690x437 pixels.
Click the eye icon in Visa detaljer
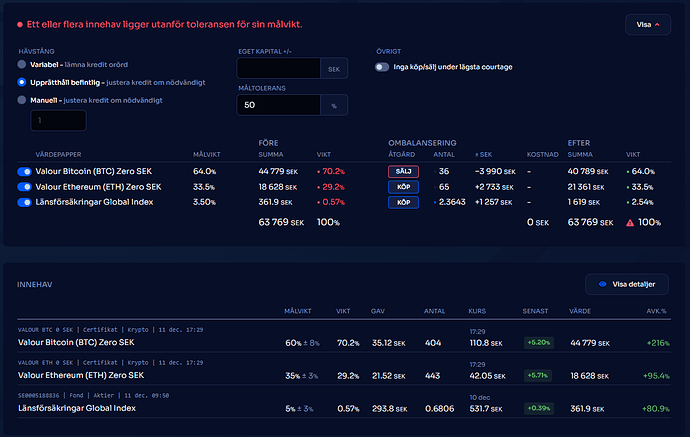click(x=601, y=285)
